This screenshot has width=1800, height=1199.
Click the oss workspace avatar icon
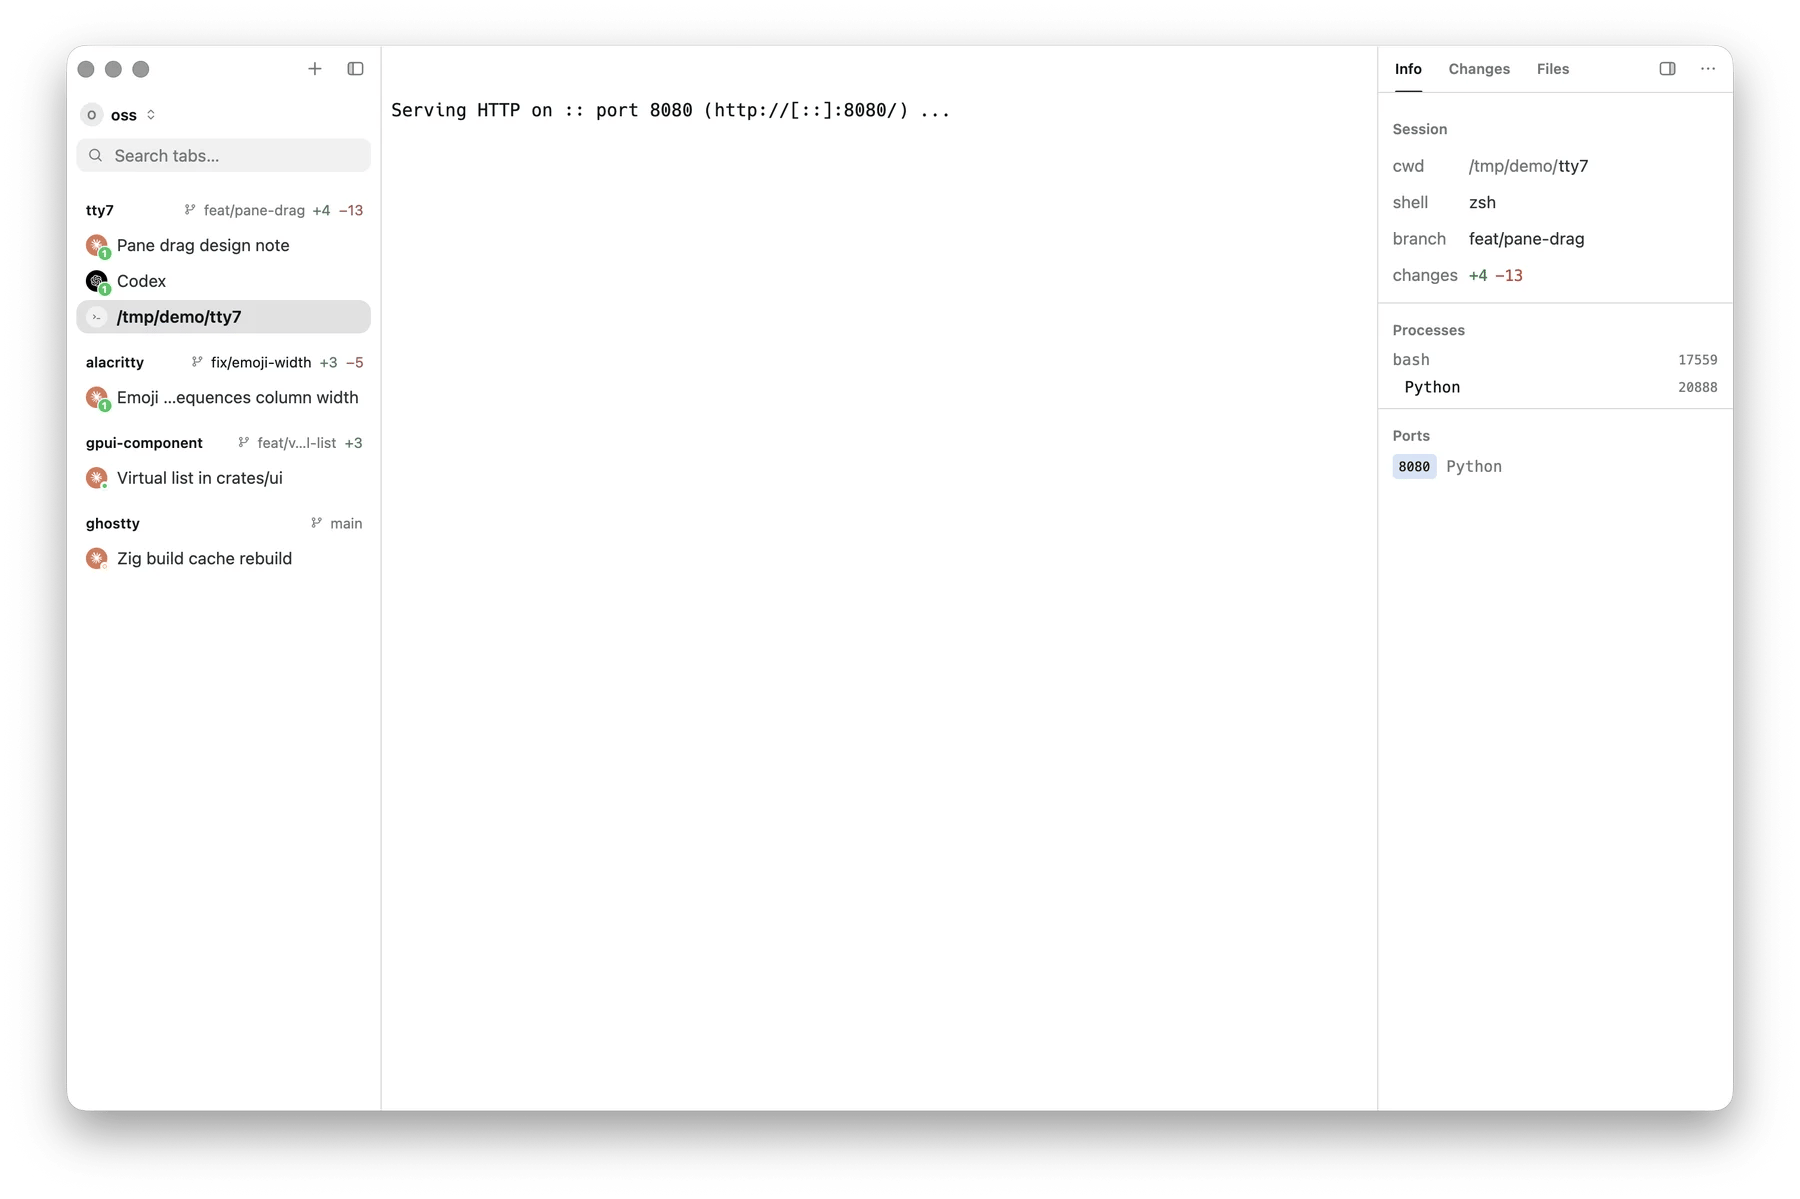click(x=92, y=115)
